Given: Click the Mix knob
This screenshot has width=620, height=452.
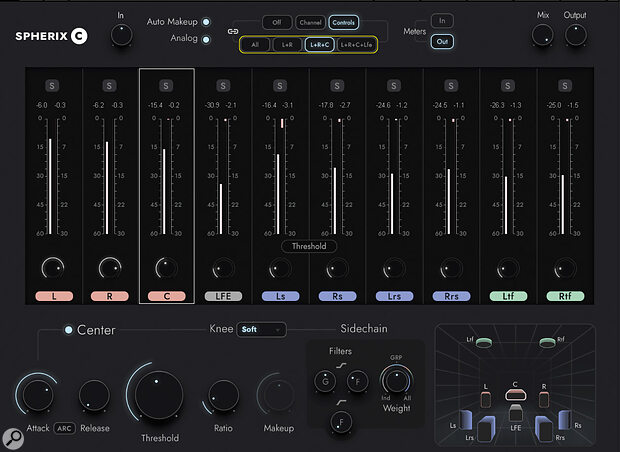Looking at the screenshot, I should tap(542, 35).
